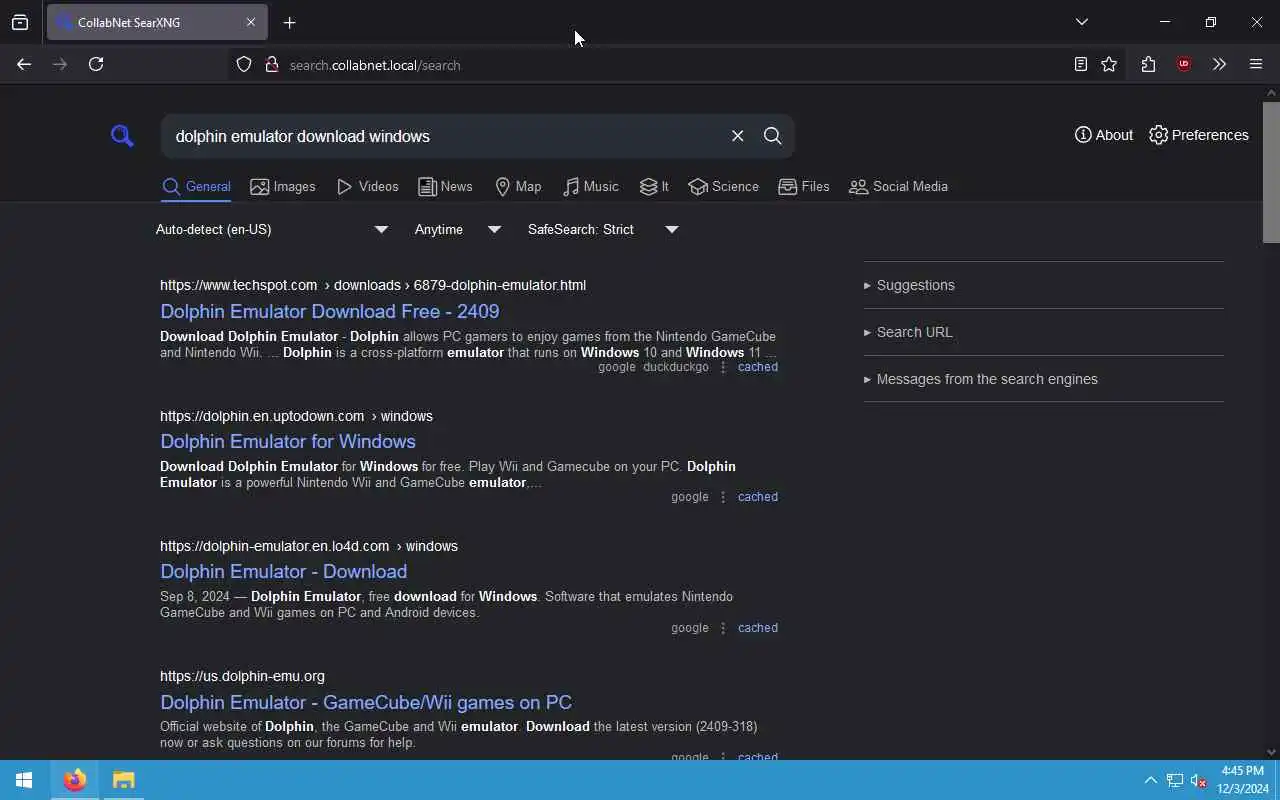The height and width of the screenshot is (800, 1280).
Task: Toggle reader view icon
Action: pyautogui.click(x=1081, y=64)
